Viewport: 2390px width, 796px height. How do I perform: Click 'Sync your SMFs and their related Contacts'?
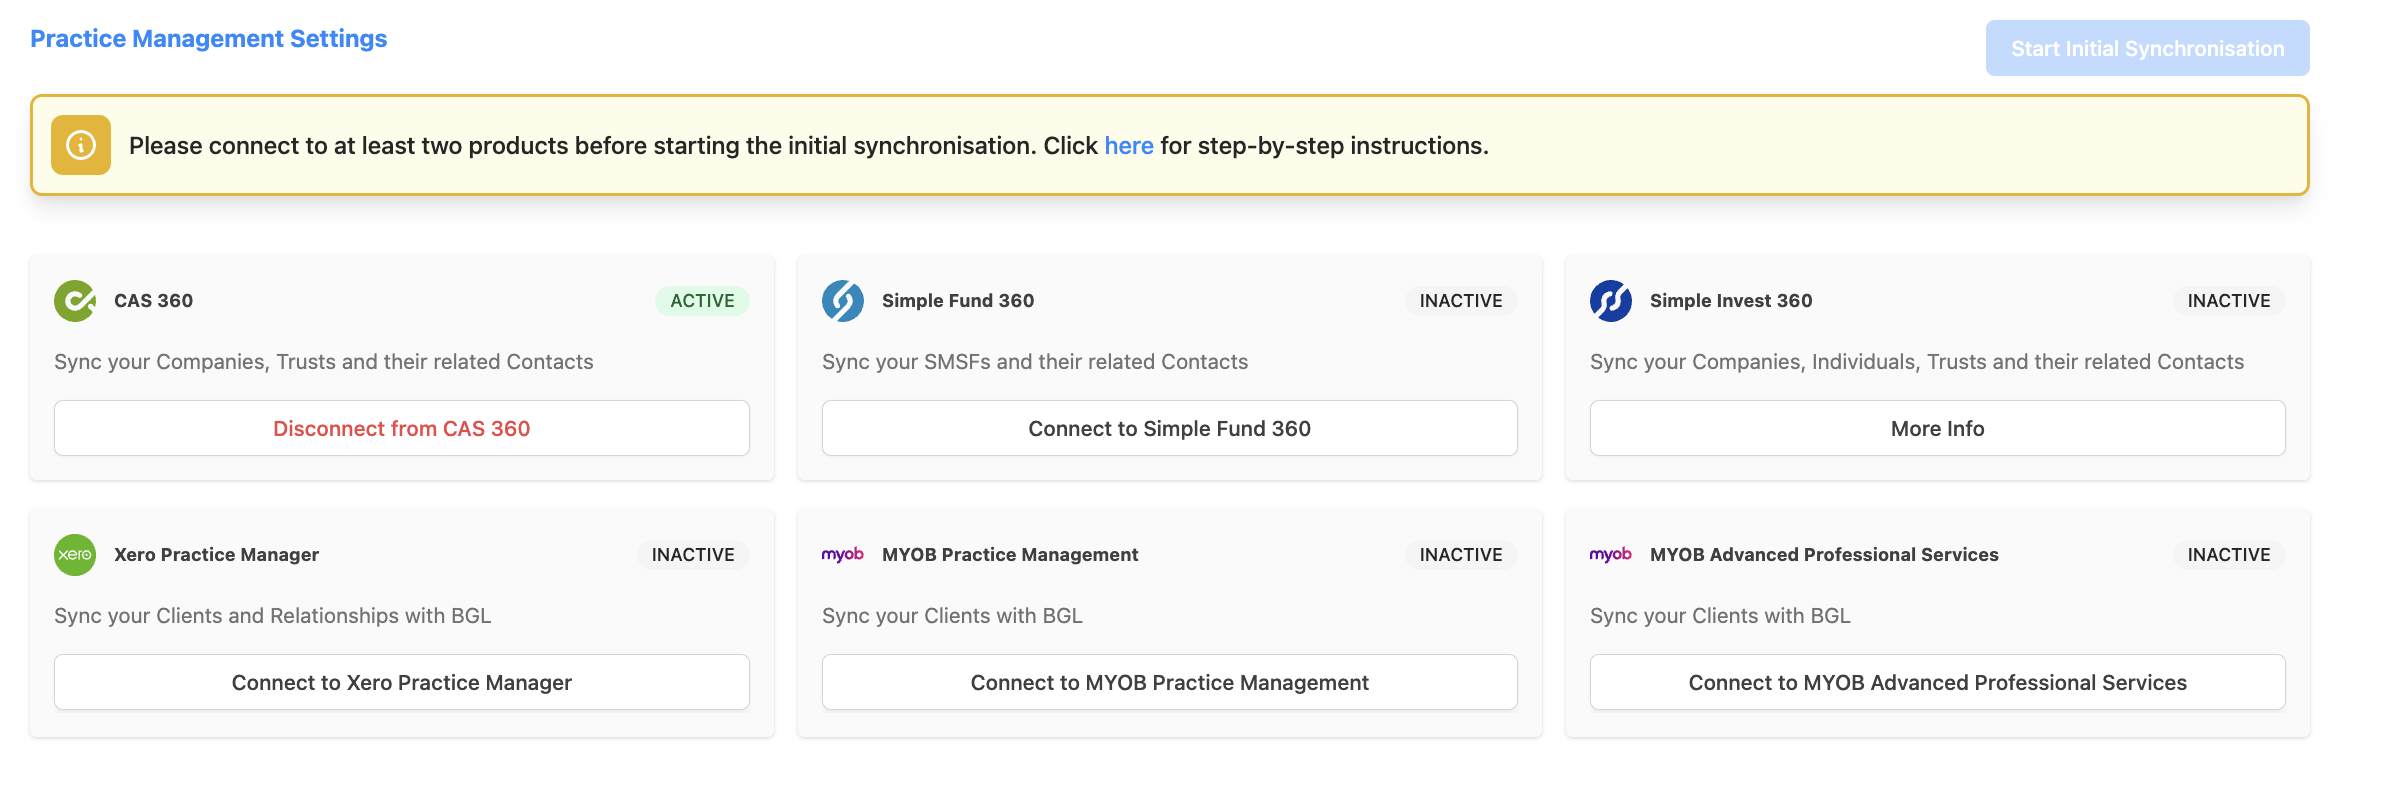pyautogui.click(x=1035, y=362)
